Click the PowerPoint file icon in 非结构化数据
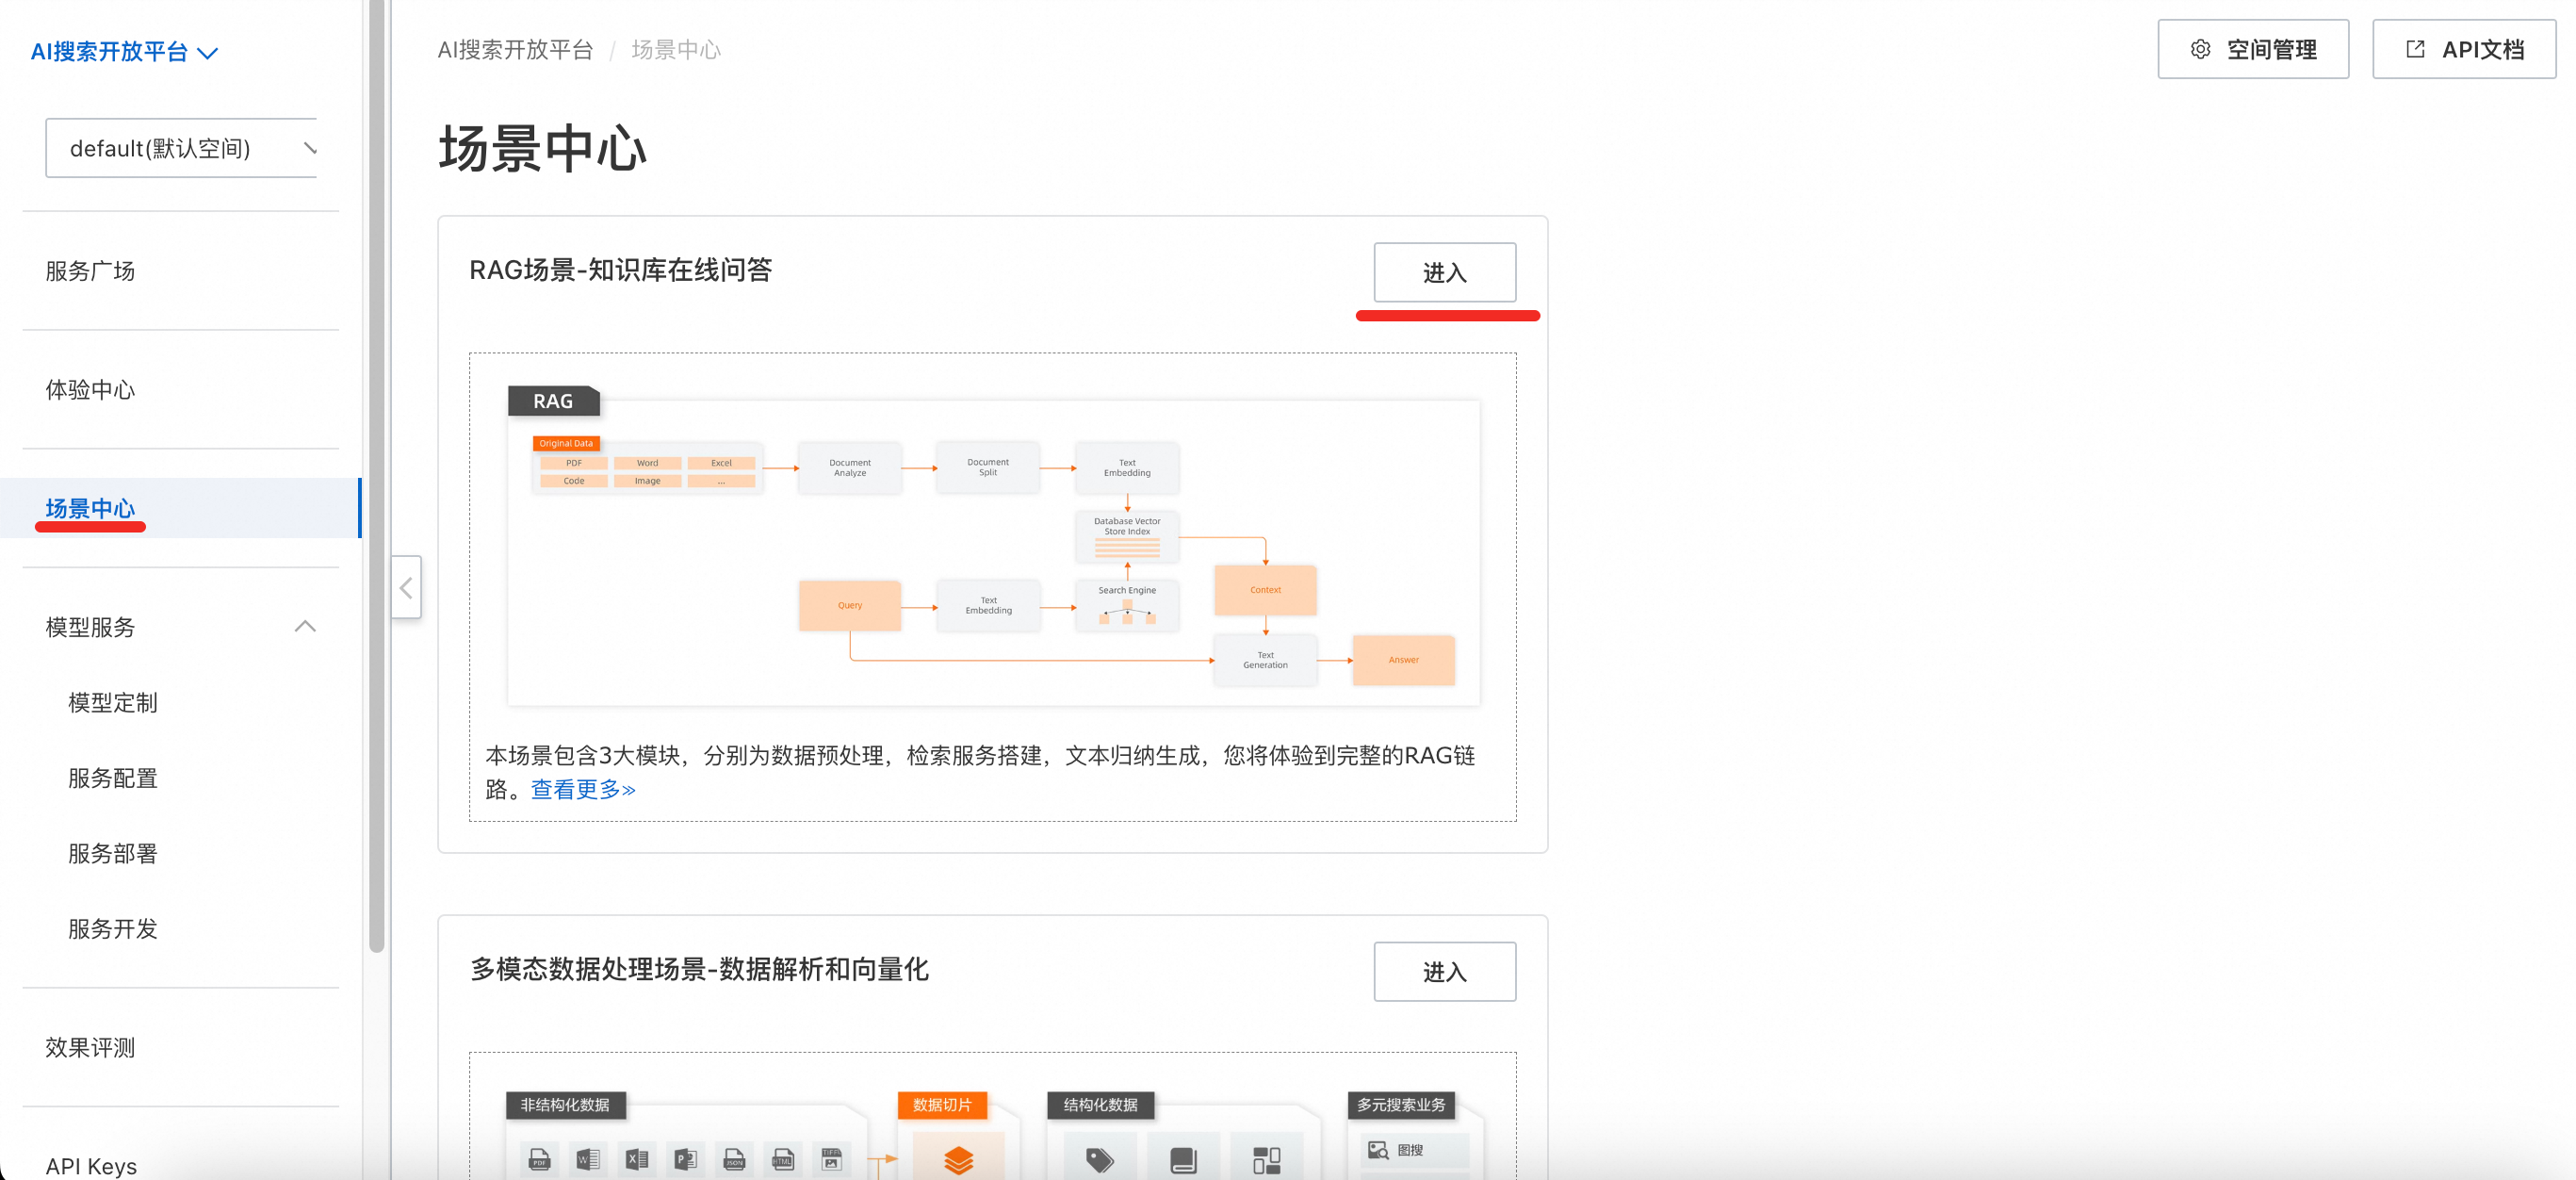2576x1180 pixels. click(x=685, y=1159)
